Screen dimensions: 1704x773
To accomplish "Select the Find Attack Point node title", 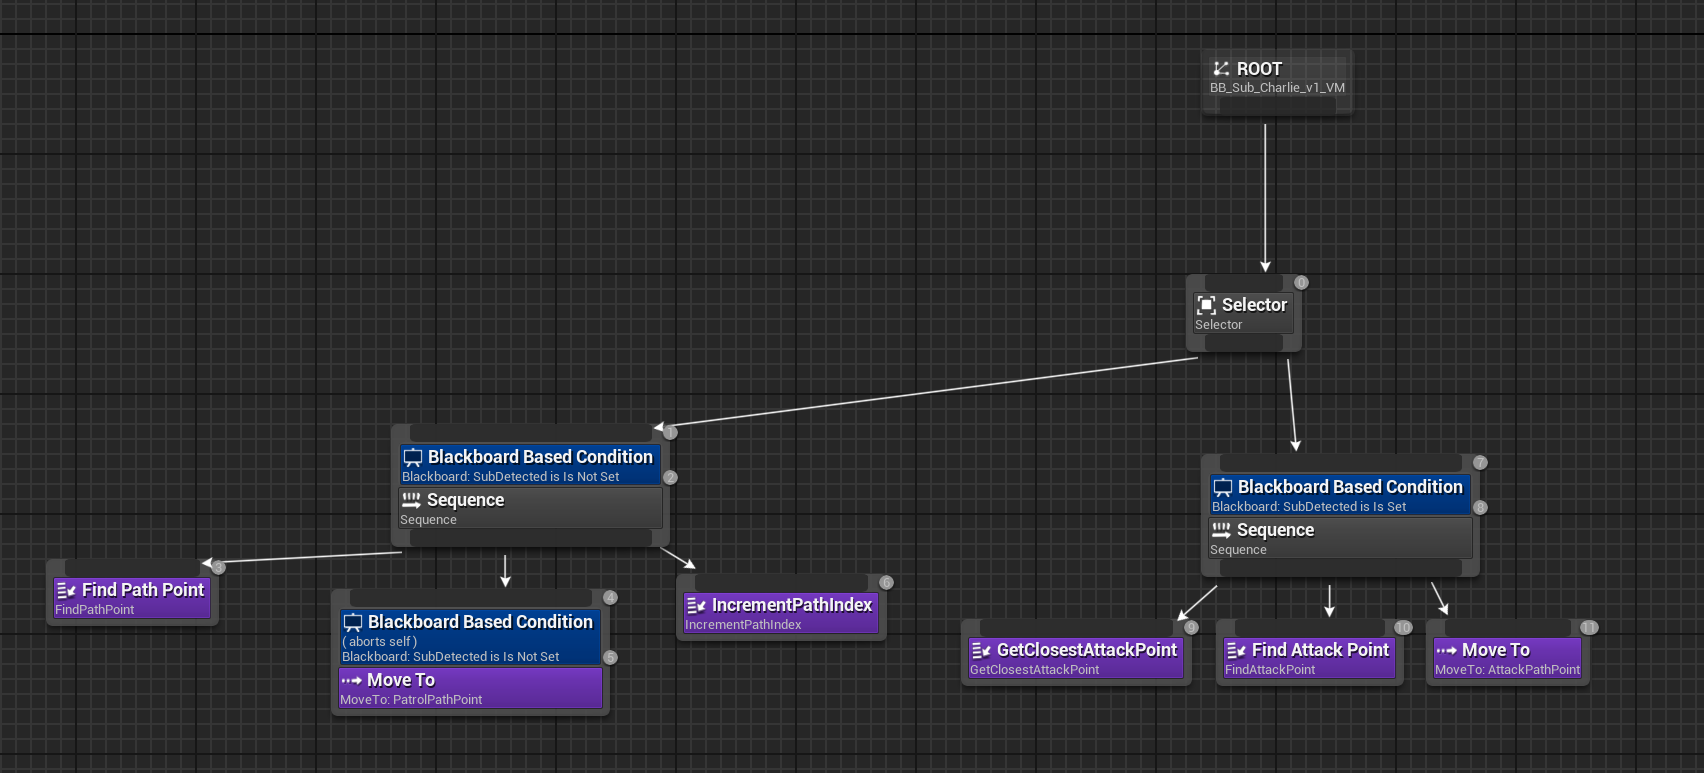I will pyautogui.click(x=1320, y=650).
